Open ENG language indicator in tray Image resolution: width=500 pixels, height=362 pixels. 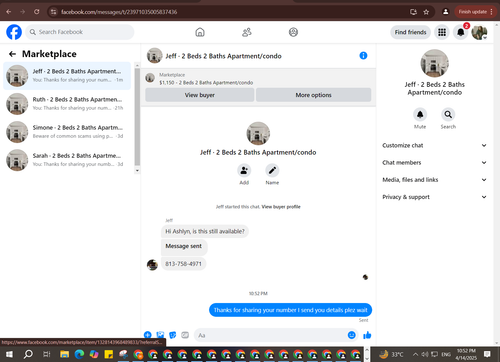pyautogui.click(x=446, y=354)
